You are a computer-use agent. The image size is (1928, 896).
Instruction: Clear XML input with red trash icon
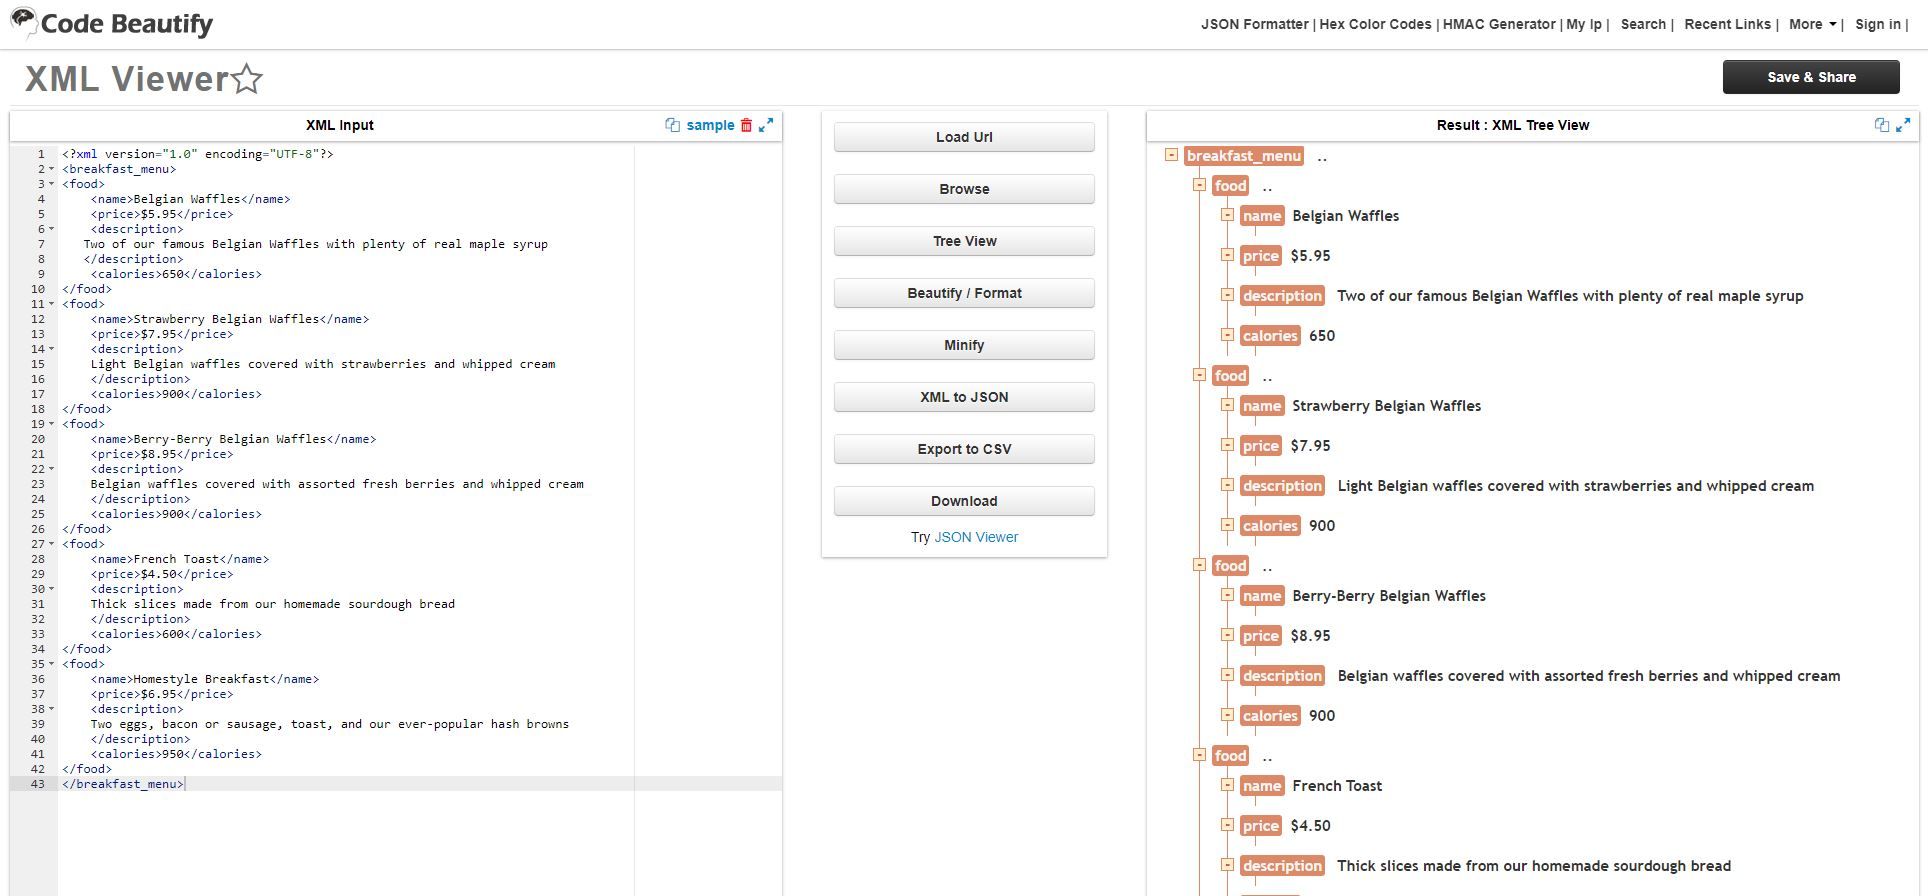point(746,125)
